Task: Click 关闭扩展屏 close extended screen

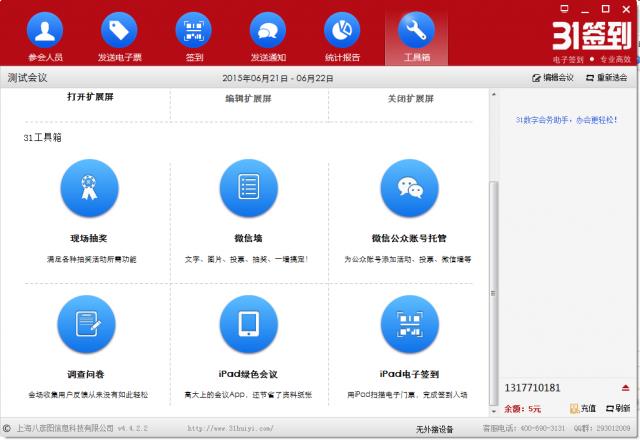Action: (410, 98)
